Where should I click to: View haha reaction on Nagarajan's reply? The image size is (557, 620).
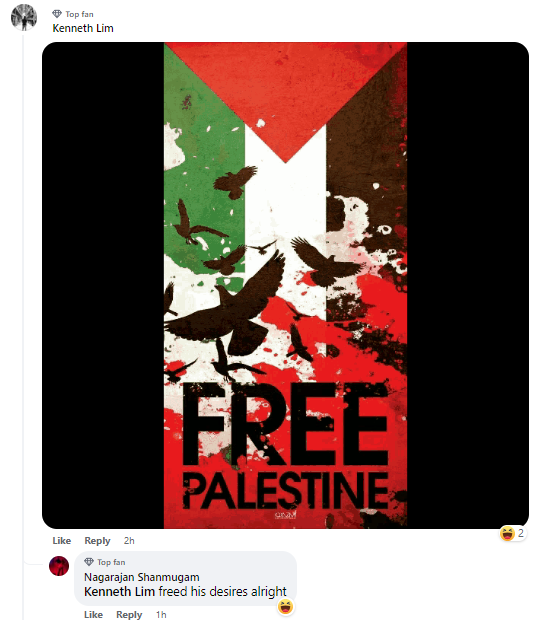click(285, 606)
